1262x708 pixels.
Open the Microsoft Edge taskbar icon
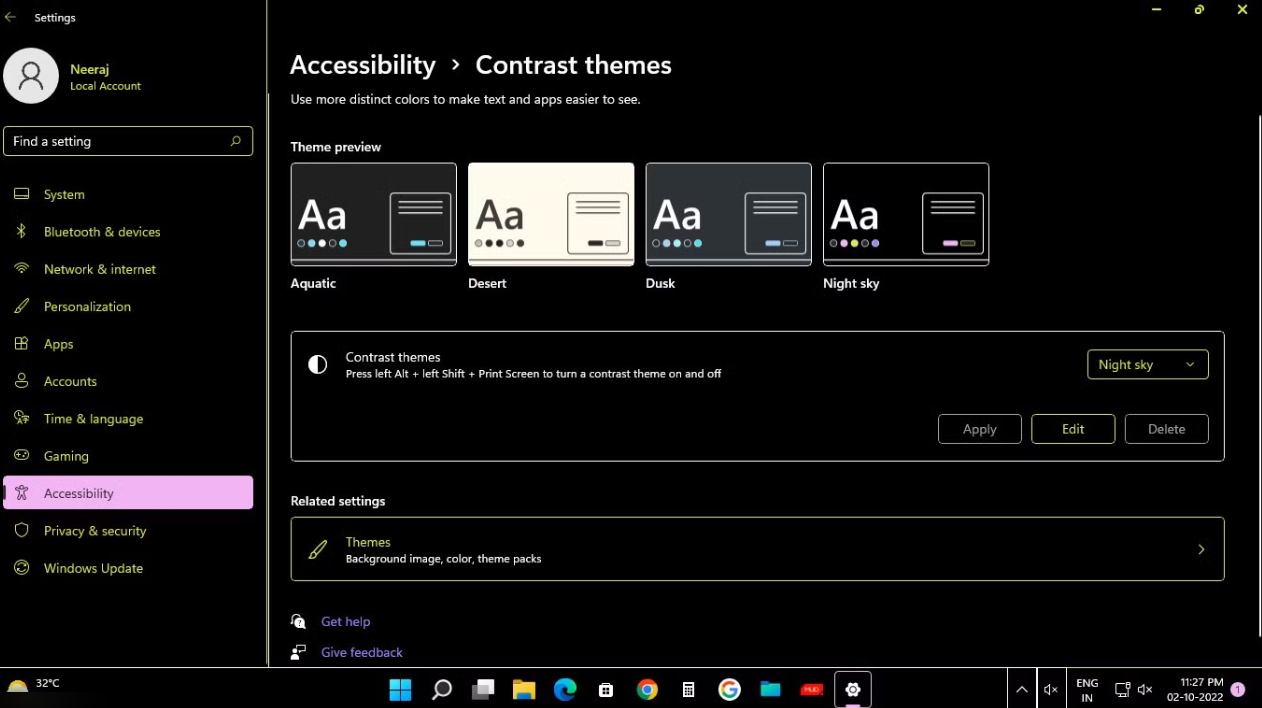565,689
